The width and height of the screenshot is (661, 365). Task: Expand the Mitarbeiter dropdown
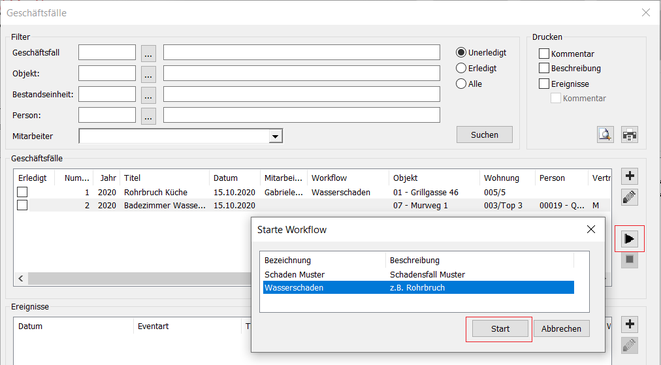(x=275, y=137)
